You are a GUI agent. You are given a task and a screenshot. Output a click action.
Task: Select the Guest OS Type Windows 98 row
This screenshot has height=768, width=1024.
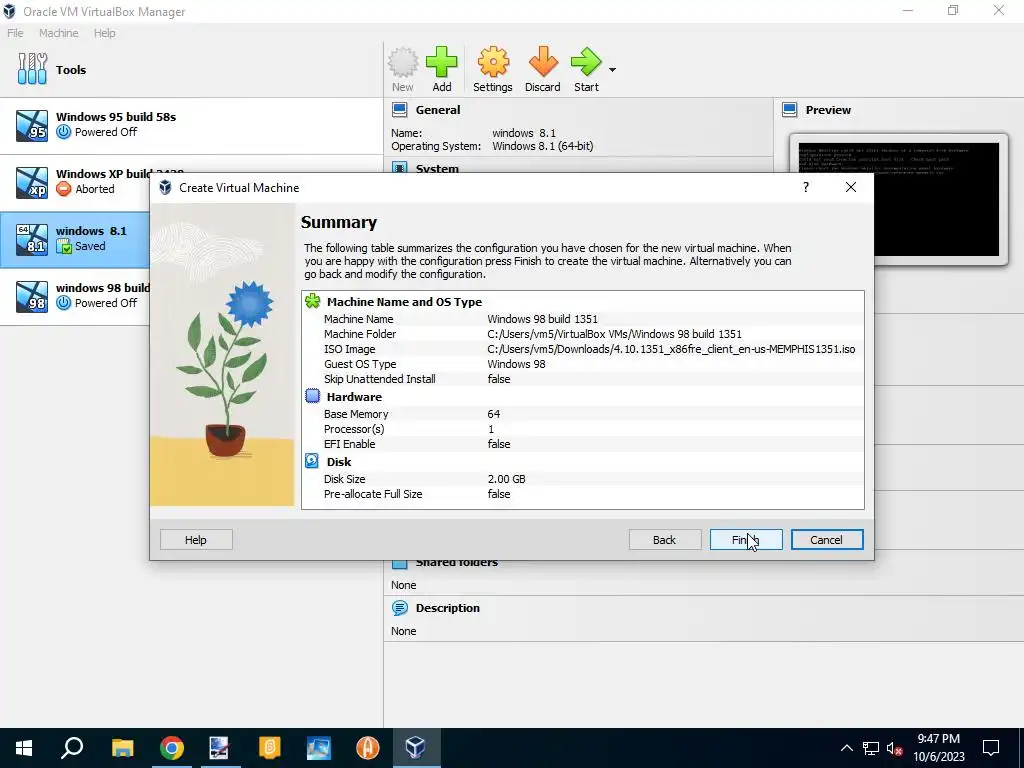pyautogui.click(x=583, y=364)
